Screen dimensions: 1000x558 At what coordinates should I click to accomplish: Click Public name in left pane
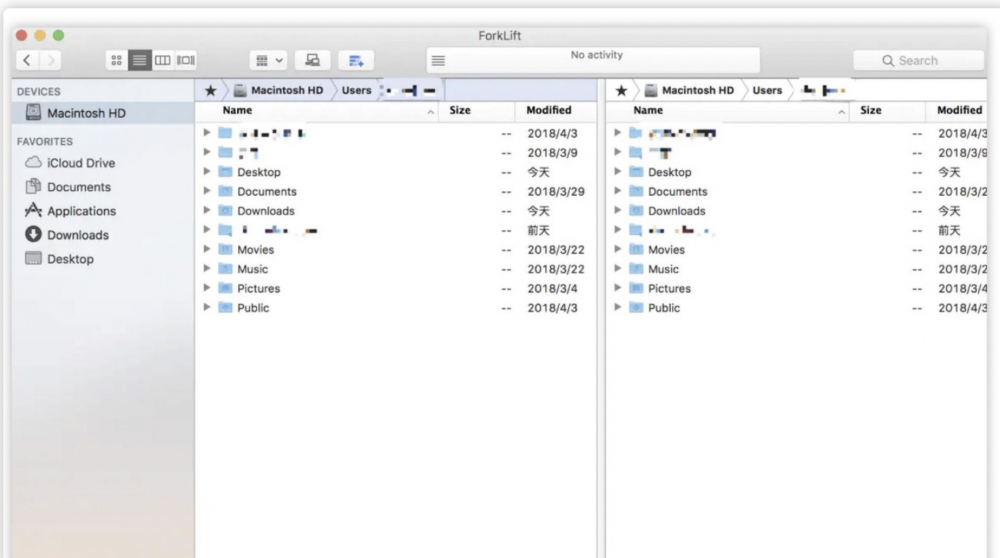(253, 307)
